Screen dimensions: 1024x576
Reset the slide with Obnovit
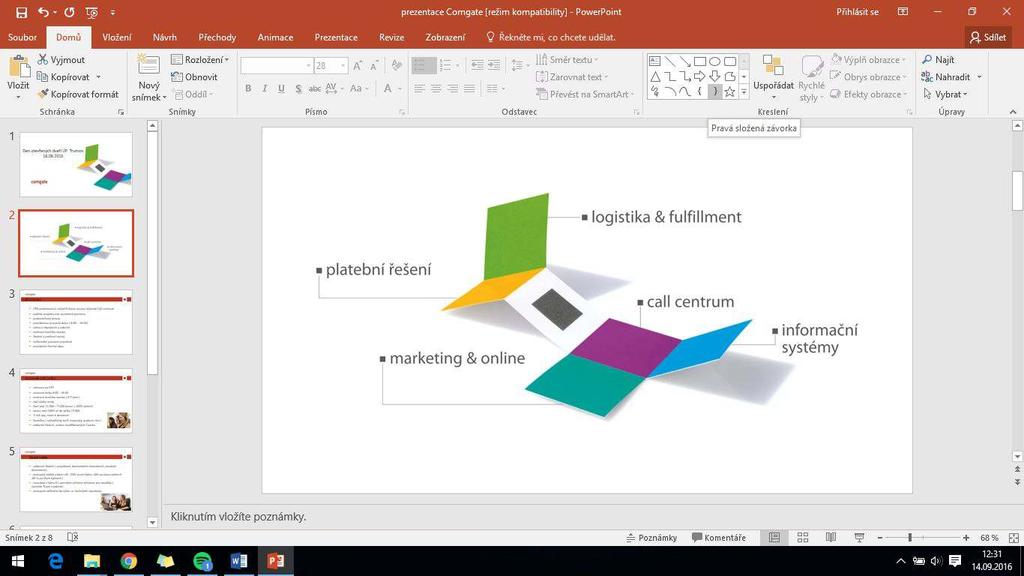194,77
